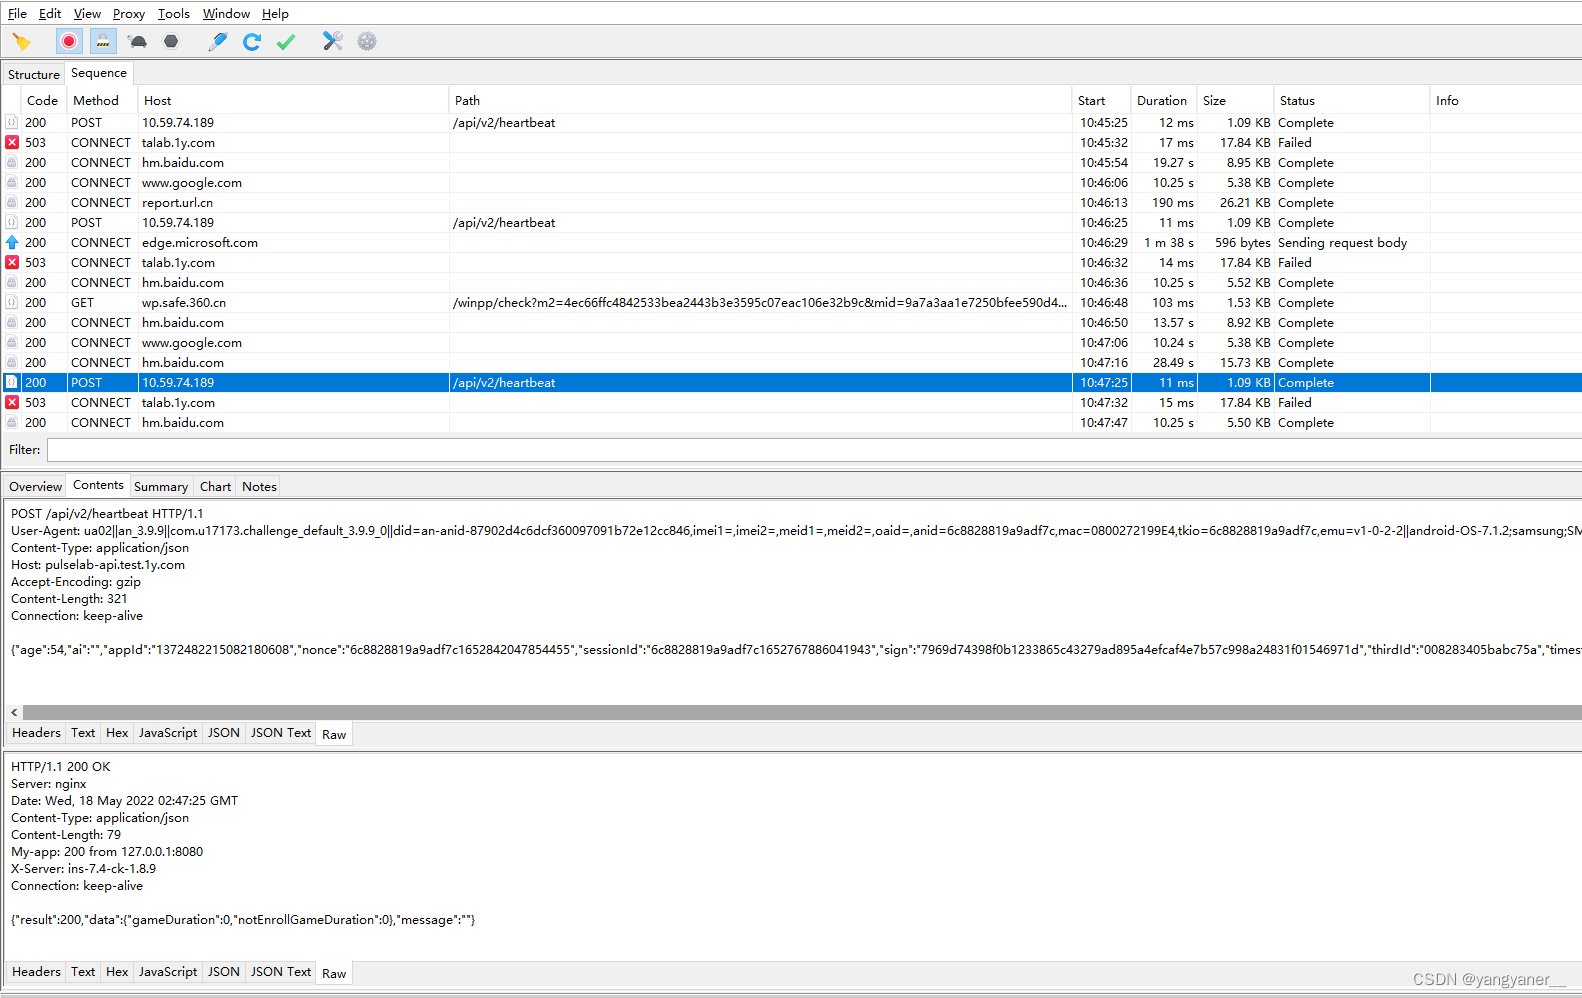Show request JSON Text view tab

click(x=281, y=732)
